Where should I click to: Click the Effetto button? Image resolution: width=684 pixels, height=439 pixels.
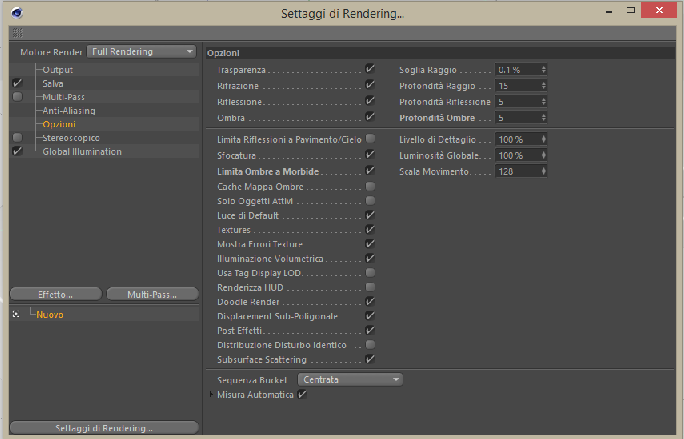click(x=55, y=294)
